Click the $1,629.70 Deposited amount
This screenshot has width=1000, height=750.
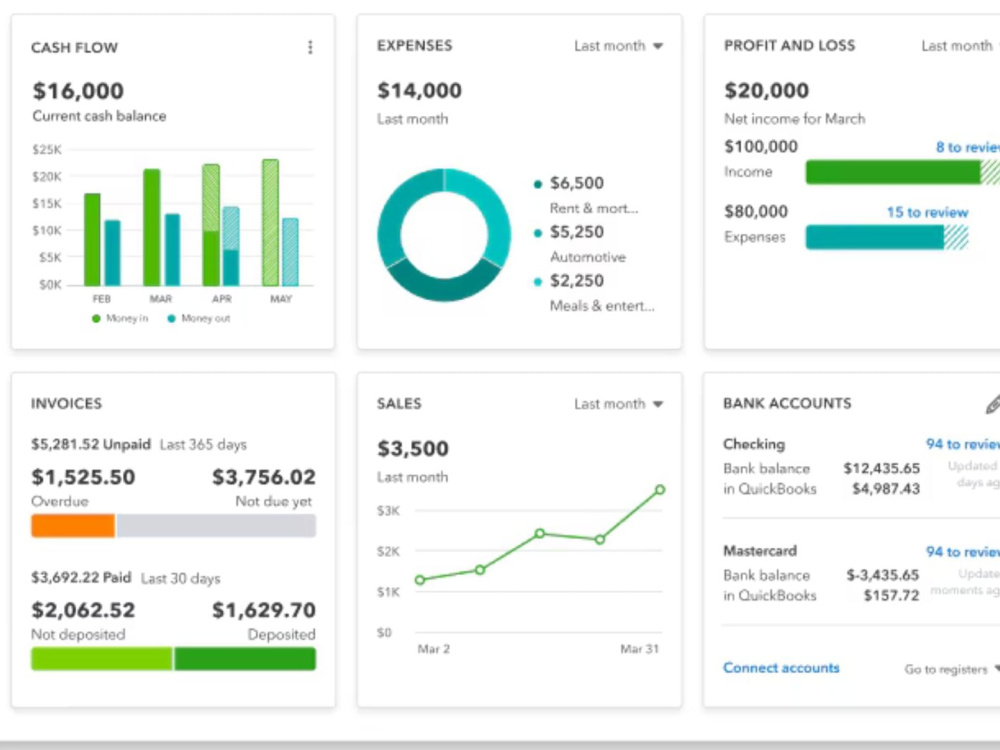[x=264, y=610]
